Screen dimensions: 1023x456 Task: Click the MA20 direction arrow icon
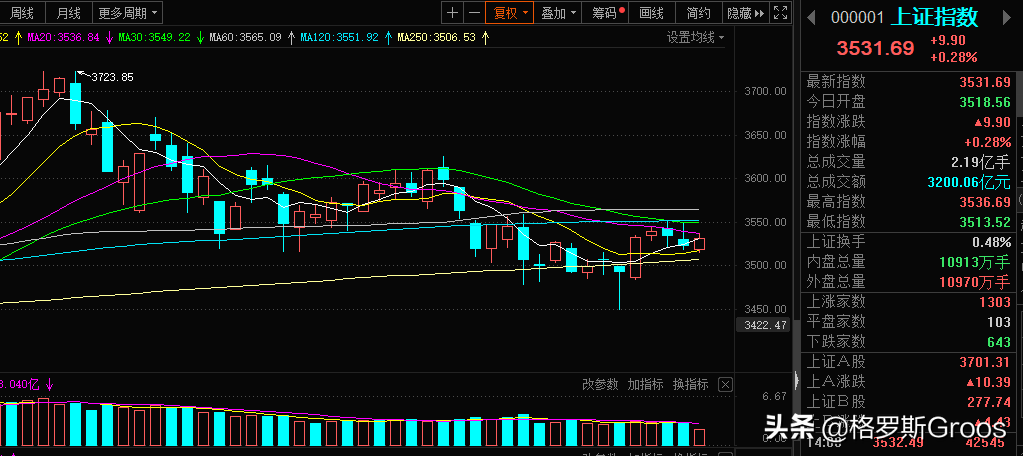(108, 38)
